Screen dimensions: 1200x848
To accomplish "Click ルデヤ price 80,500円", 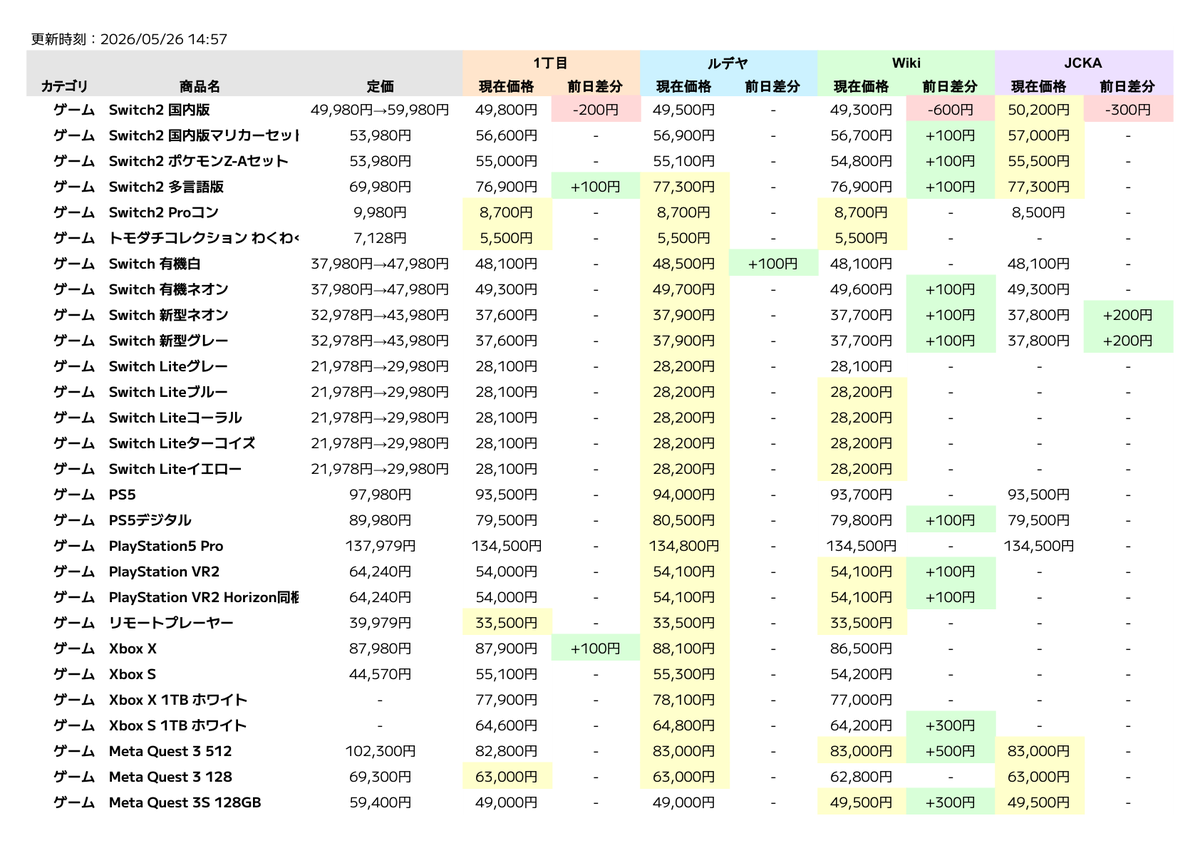I will (x=684, y=520).
